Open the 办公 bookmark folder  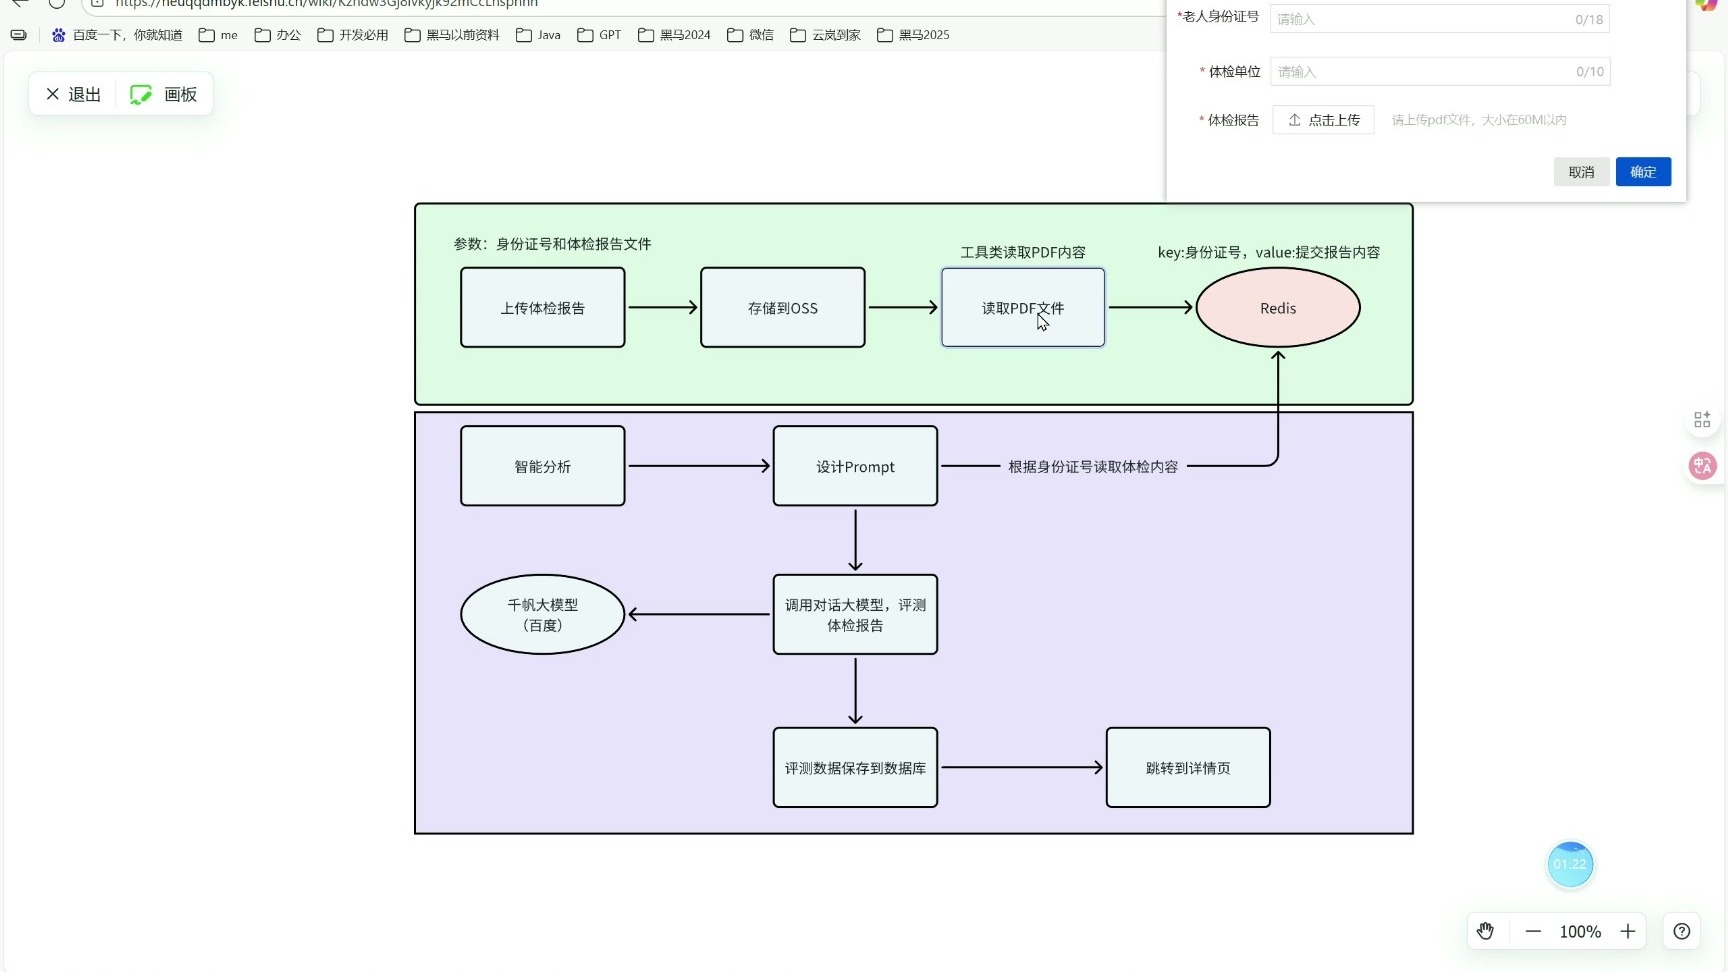tap(278, 35)
